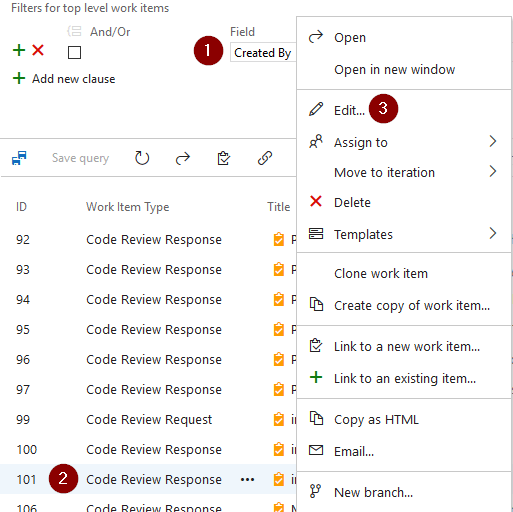The height and width of the screenshot is (512, 513).
Task: Click the ID column header
Action: pos(21,207)
